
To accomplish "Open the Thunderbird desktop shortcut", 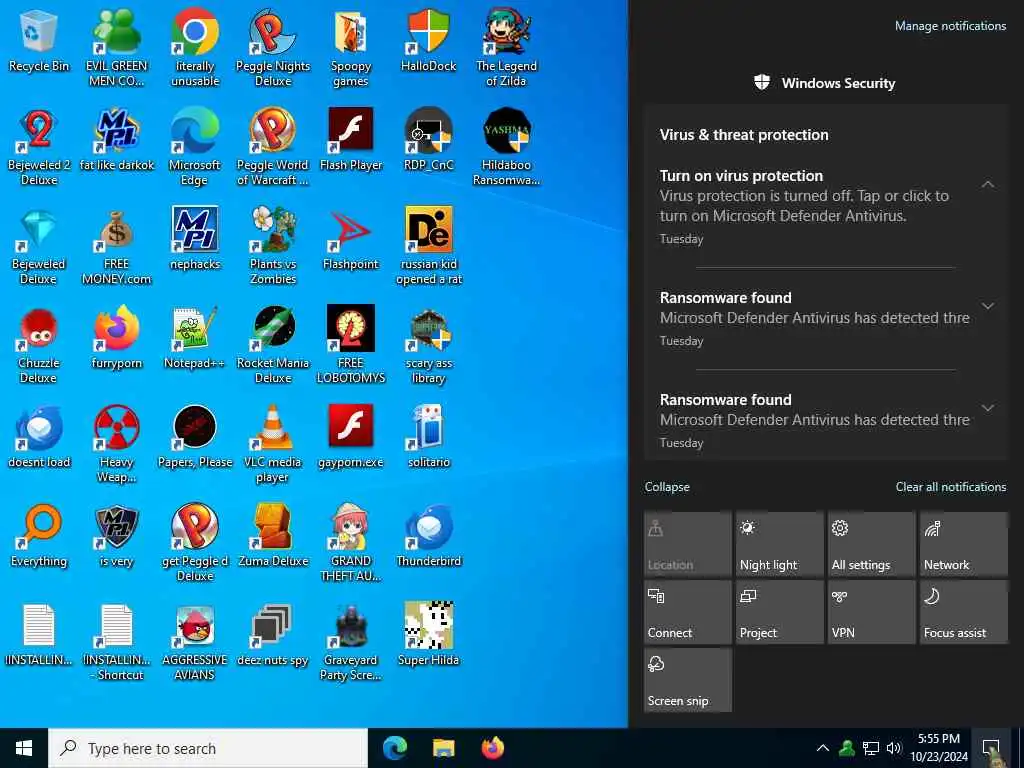I will click(428, 536).
